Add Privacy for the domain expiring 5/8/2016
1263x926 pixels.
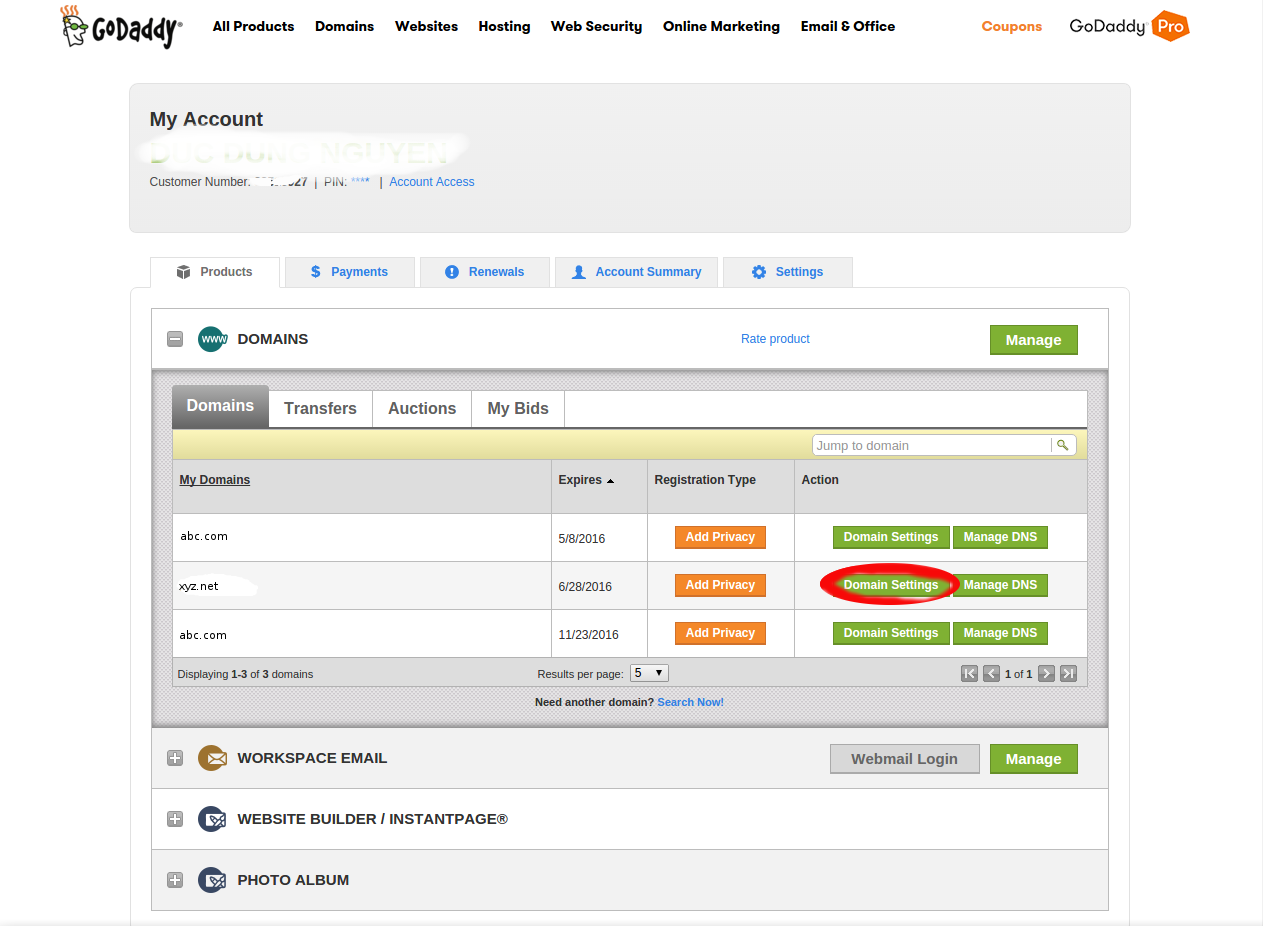pyautogui.click(x=720, y=537)
